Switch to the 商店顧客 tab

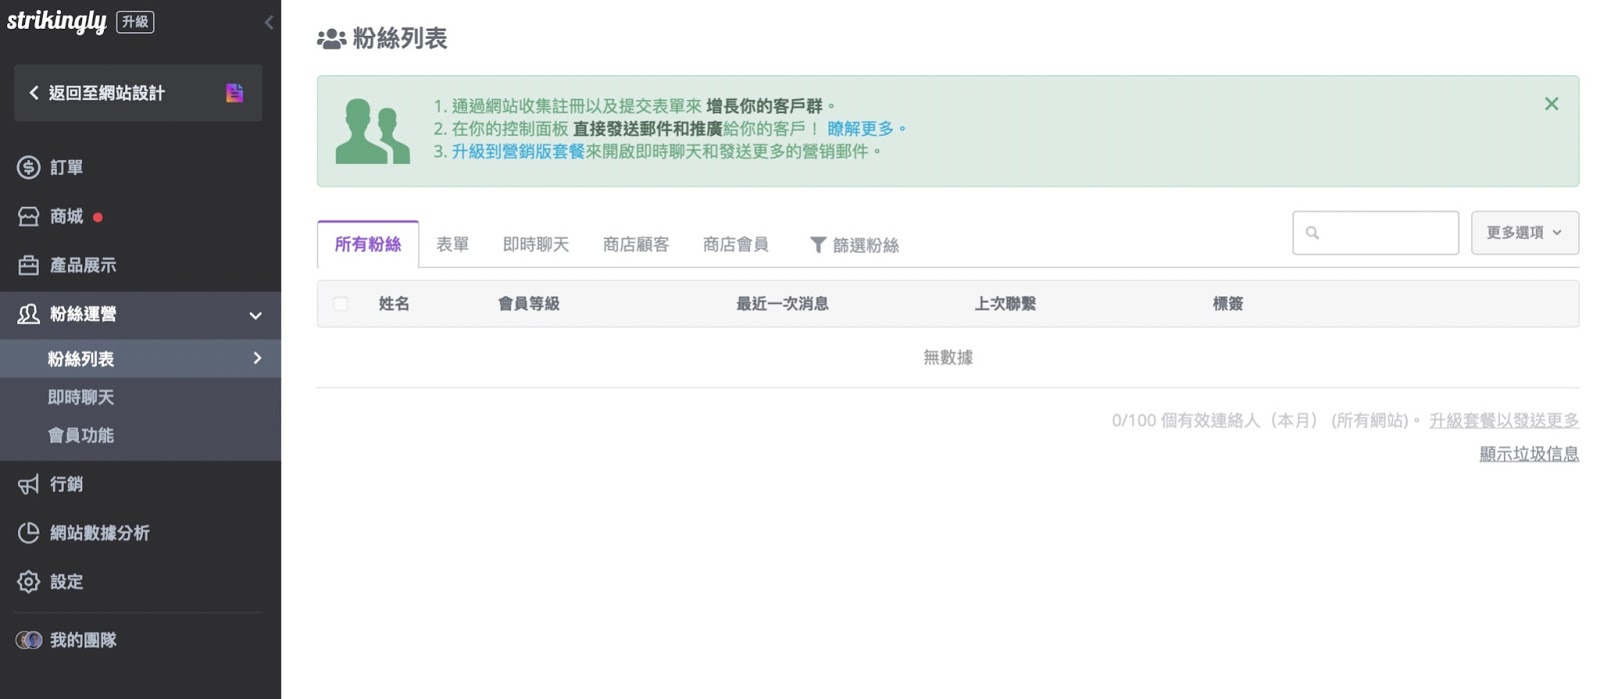(x=635, y=245)
